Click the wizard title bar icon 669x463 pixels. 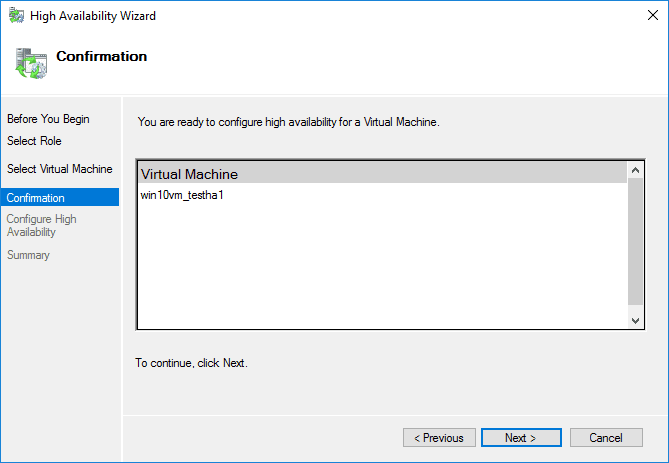(x=17, y=16)
